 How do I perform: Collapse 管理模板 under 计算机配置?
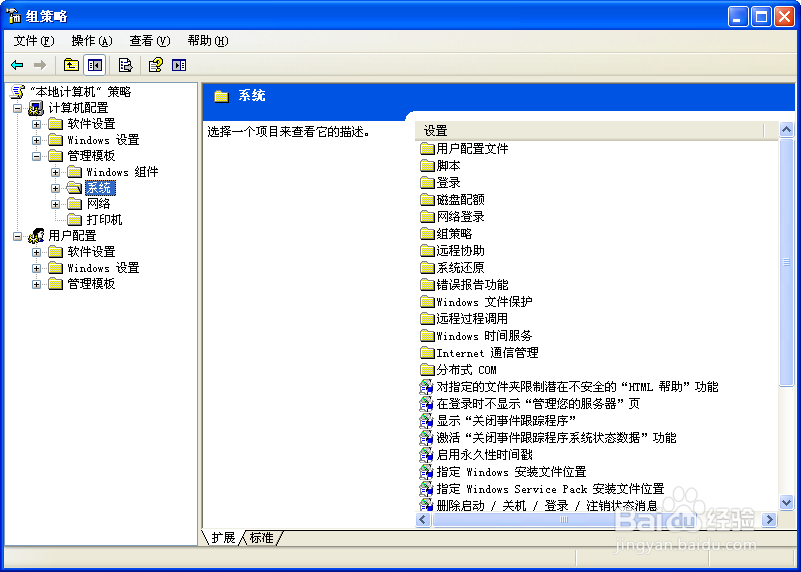tap(36, 156)
